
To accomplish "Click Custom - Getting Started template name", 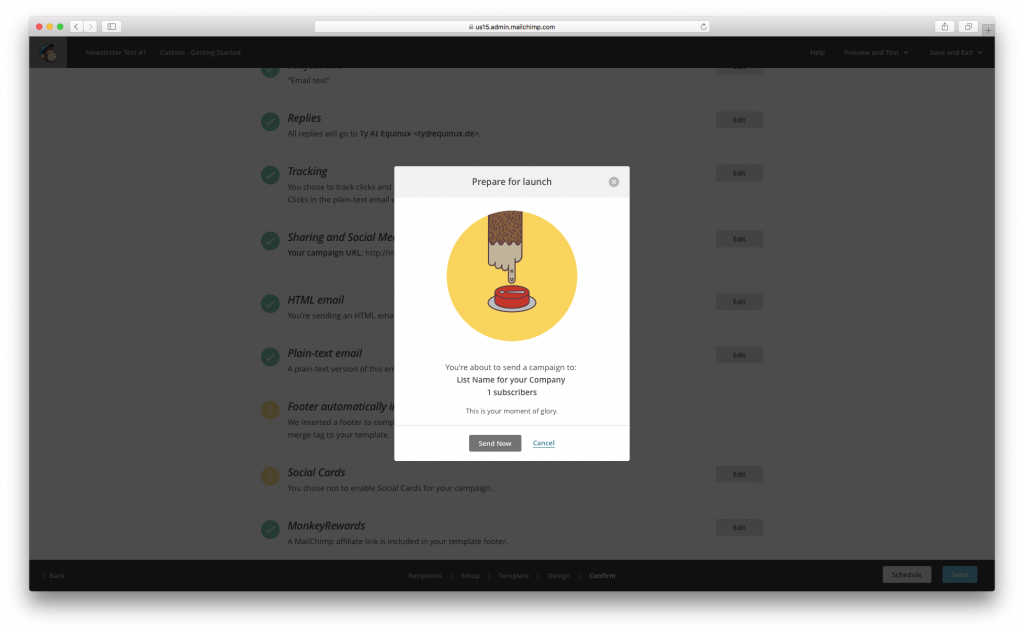I will [x=200, y=52].
